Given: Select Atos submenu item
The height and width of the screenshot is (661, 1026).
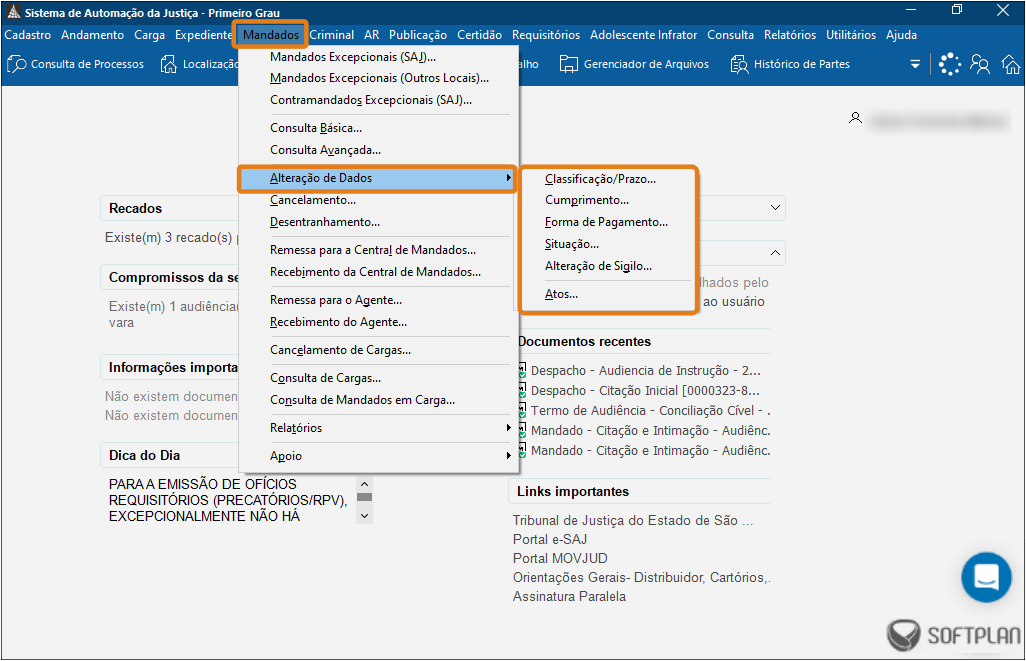Looking at the screenshot, I should pyautogui.click(x=609, y=295).
